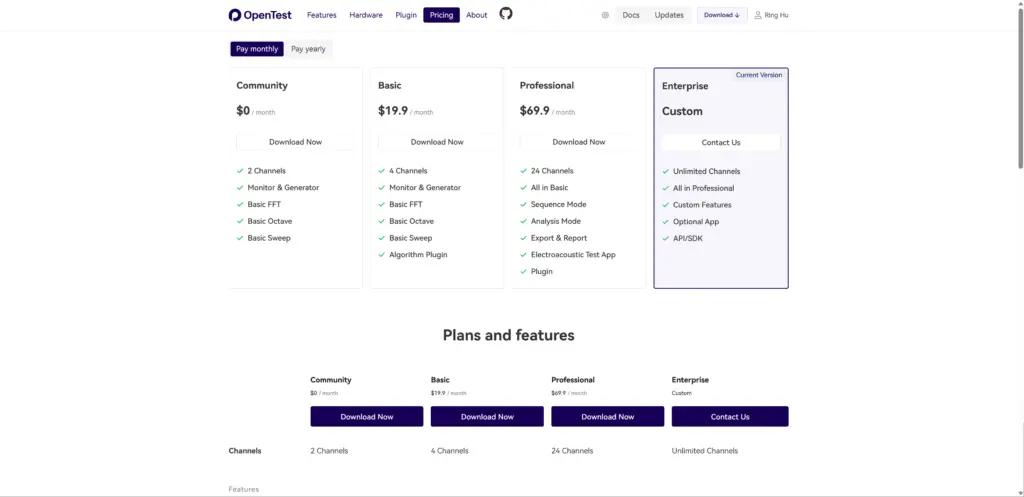Click the page vertical scrollbar
This screenshot has height=497, width=1024.
pyautogui.click(x=1020, y=91)
